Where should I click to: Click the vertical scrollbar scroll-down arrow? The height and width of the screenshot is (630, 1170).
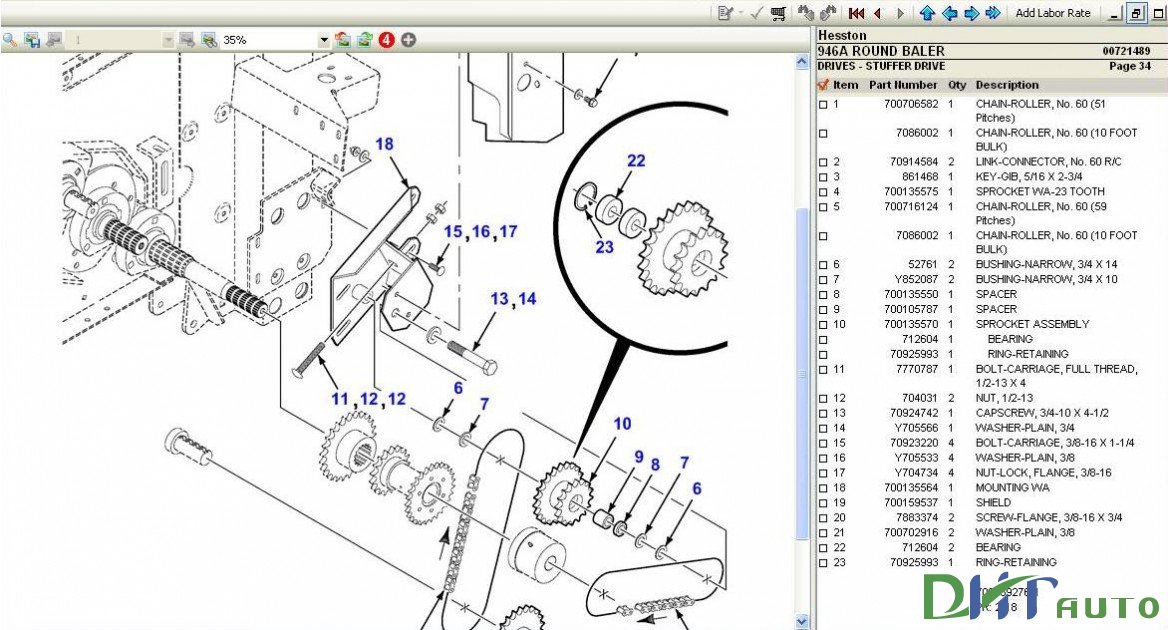(x=802, y=621)
